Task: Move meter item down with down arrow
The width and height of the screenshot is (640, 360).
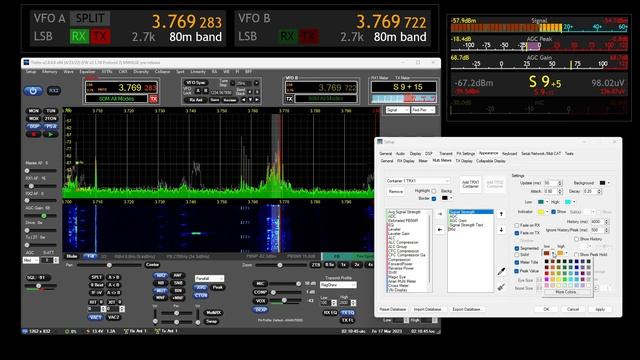Action: click(501, 230)
